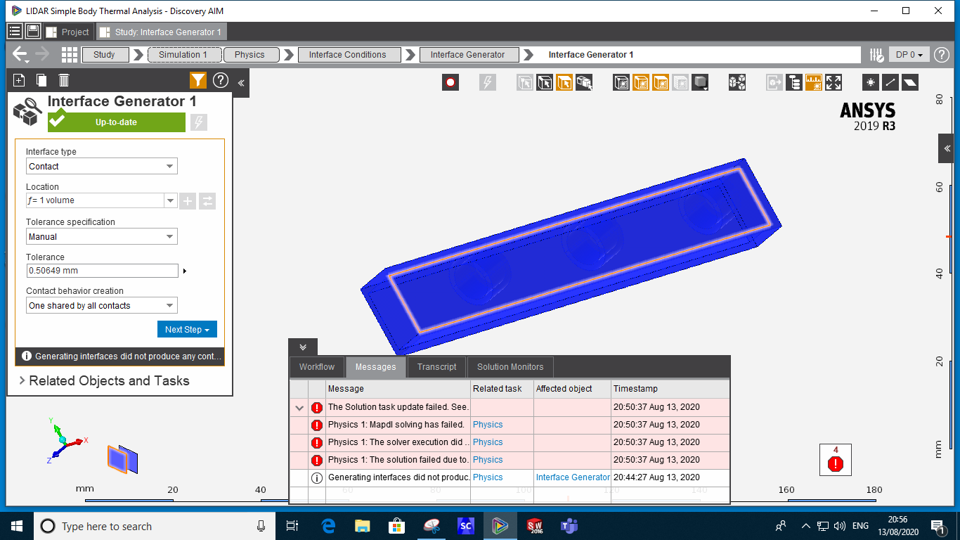Open File Explorer in taskbar

pyautogui.click(x=362, y=526)
